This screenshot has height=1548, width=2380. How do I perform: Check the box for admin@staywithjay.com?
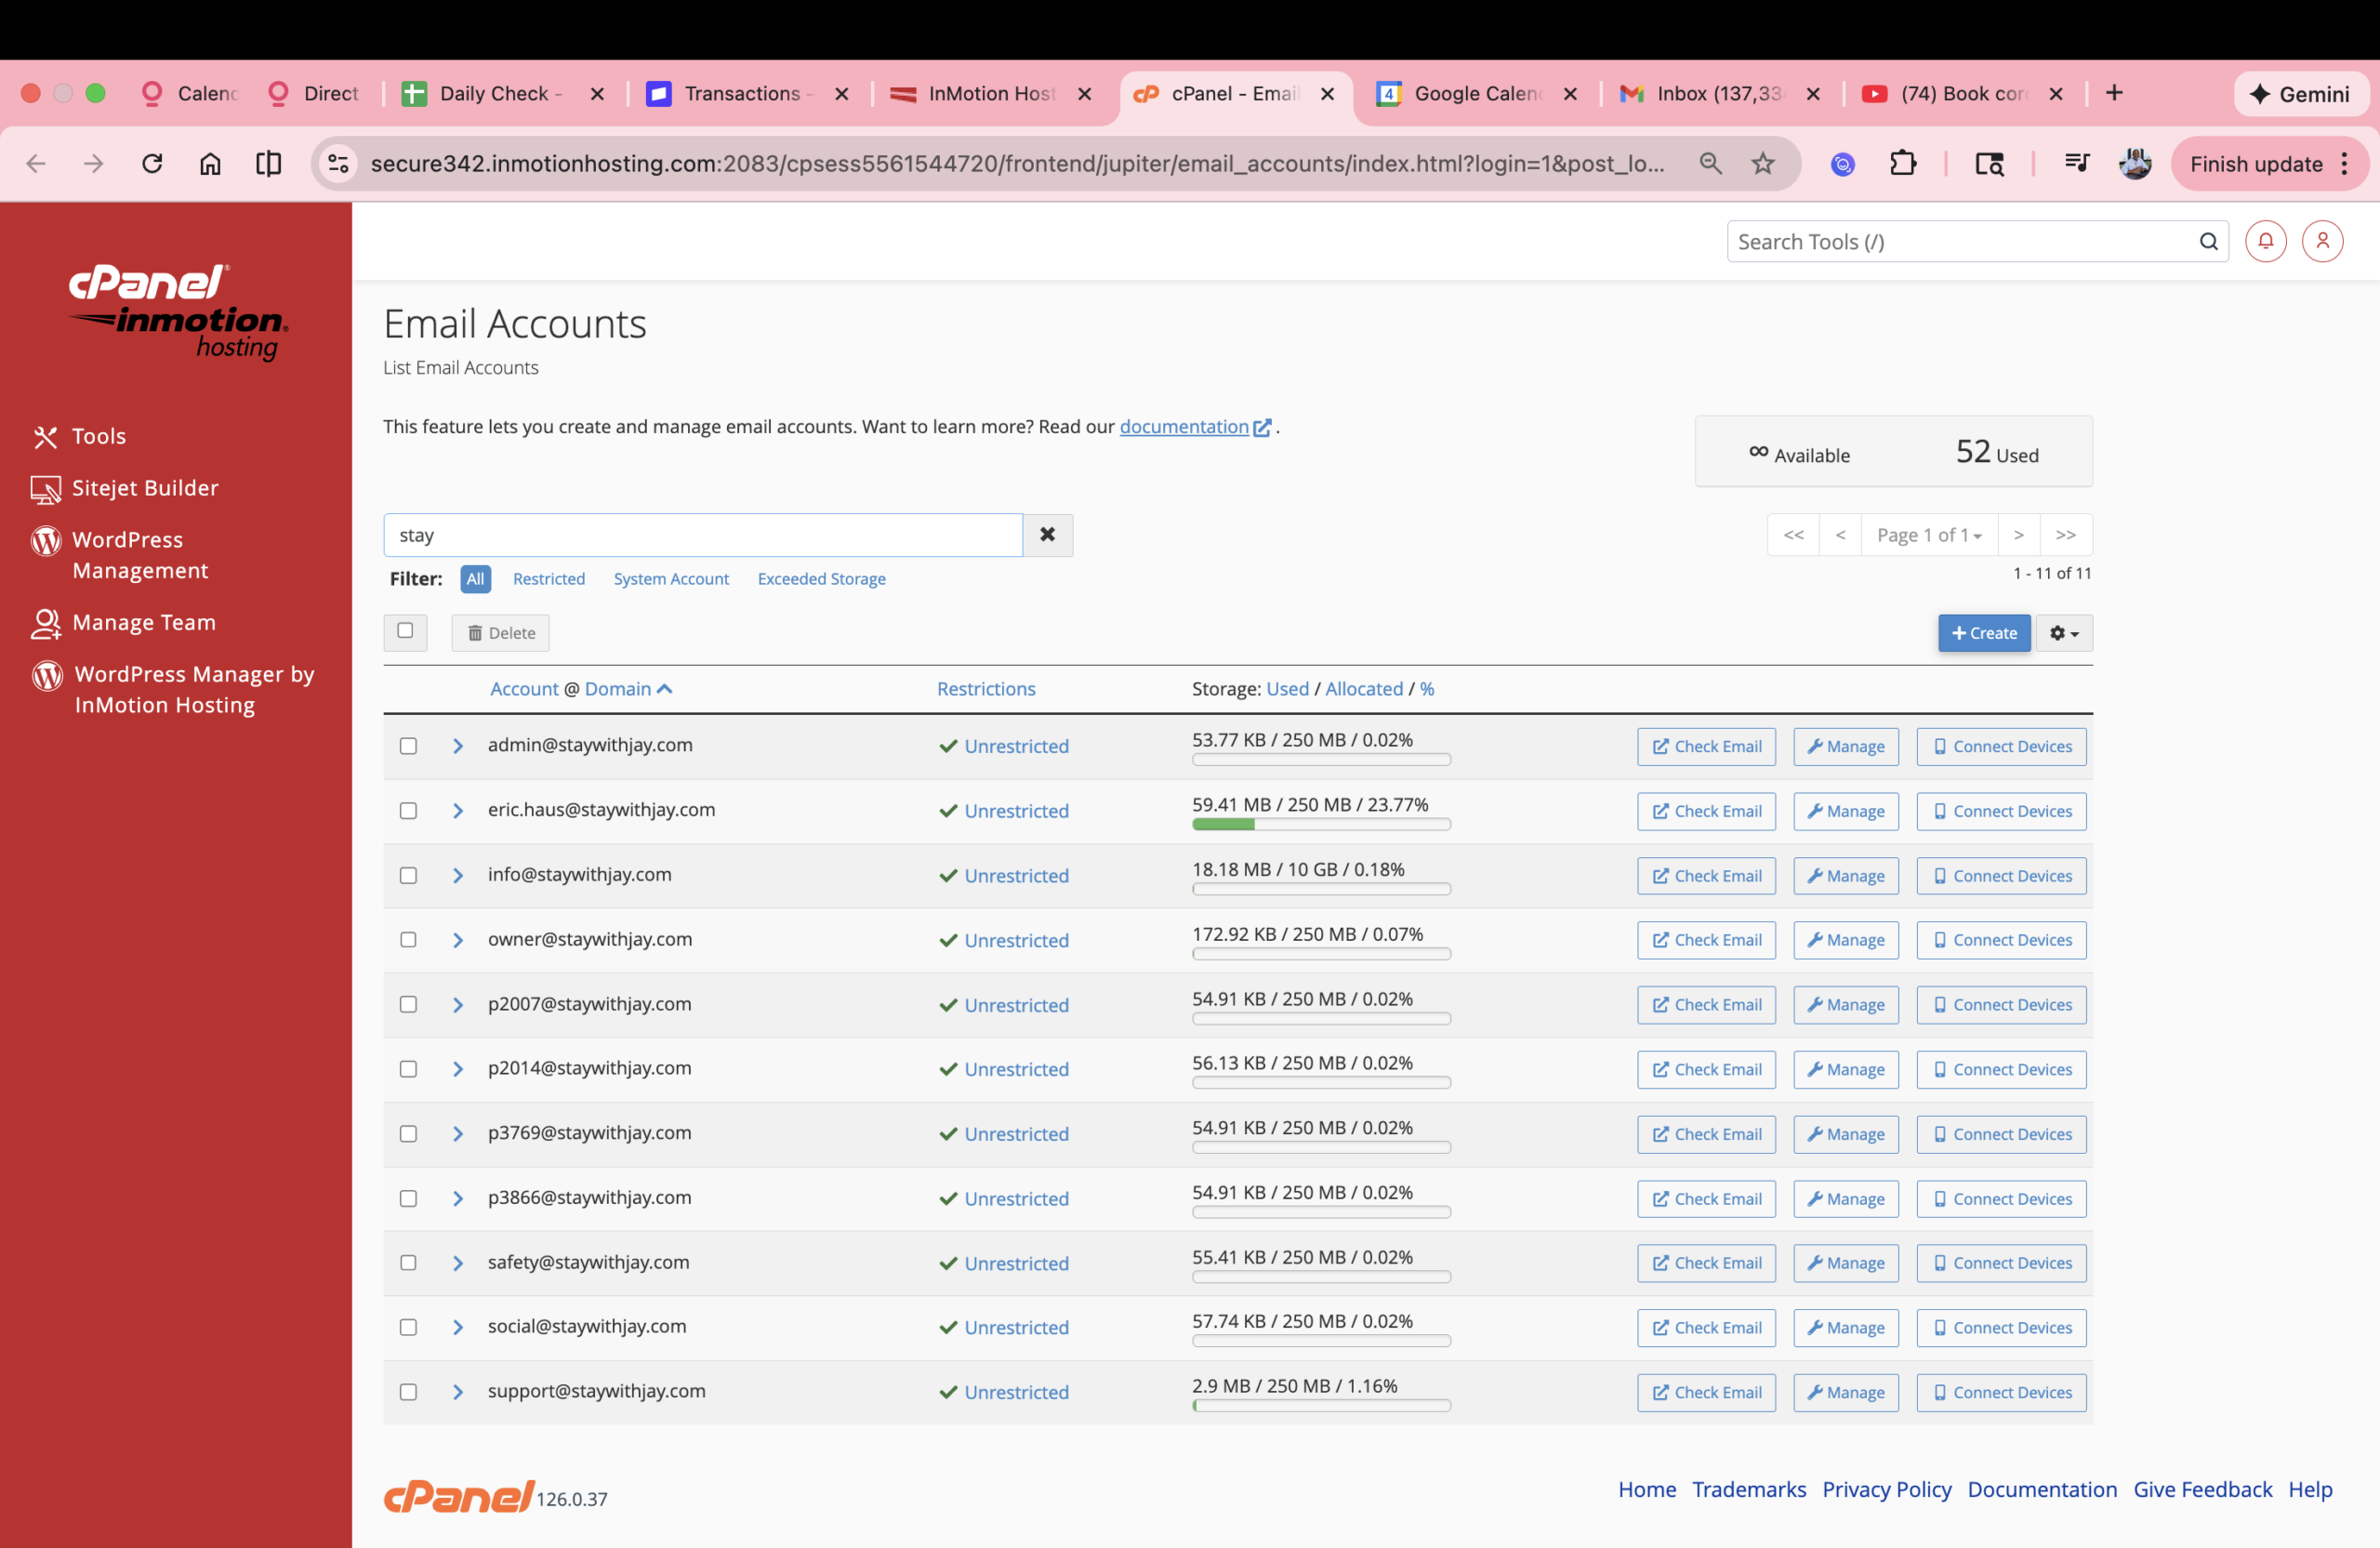[x=408, y=746]
